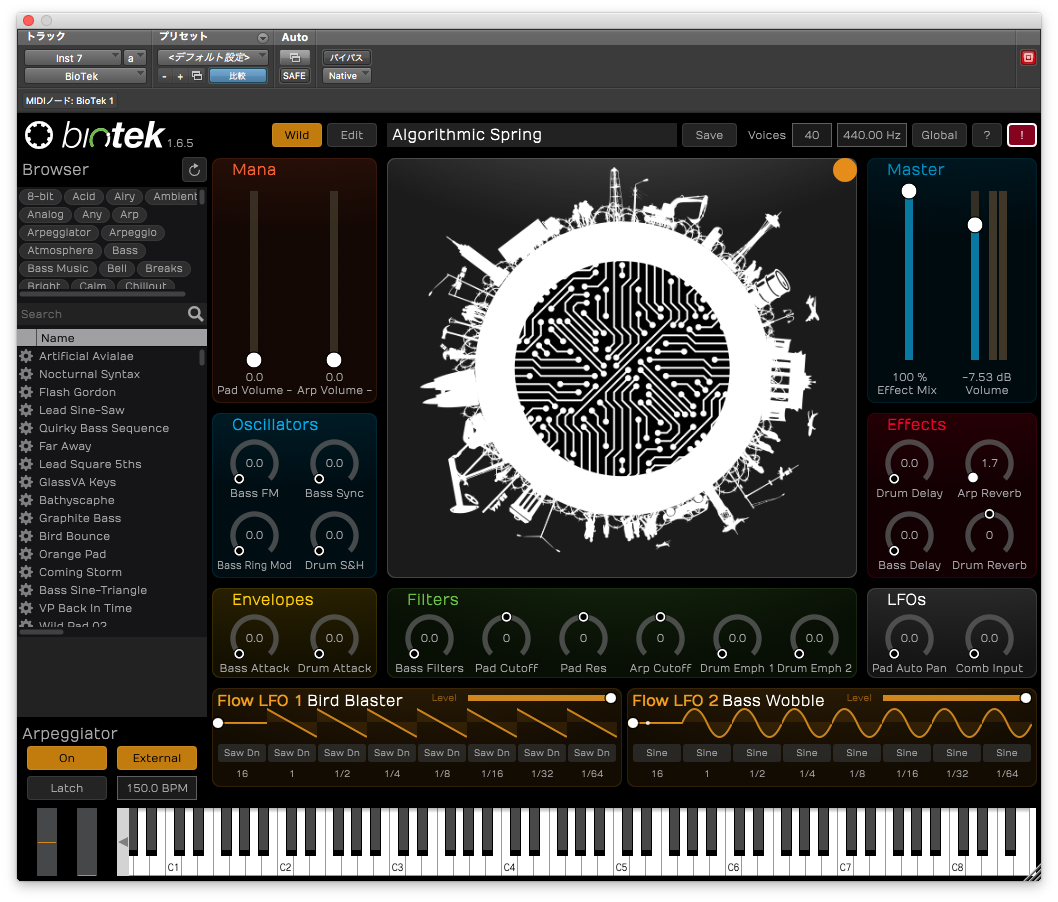The width and height of the screenshot is (1058, 902).
Task: Load the Coming Storm preset
Action: (80, 572)
